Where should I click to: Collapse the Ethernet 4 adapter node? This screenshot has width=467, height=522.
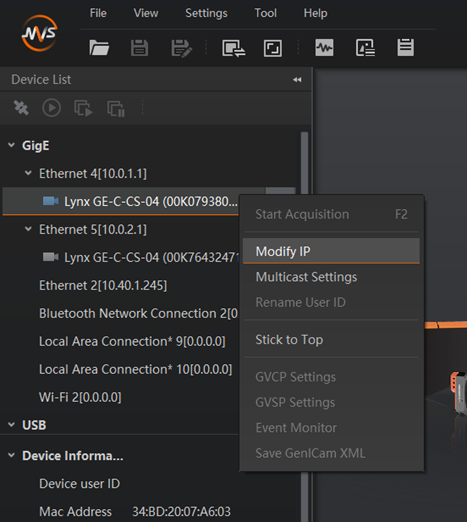(x=28, y=173)
